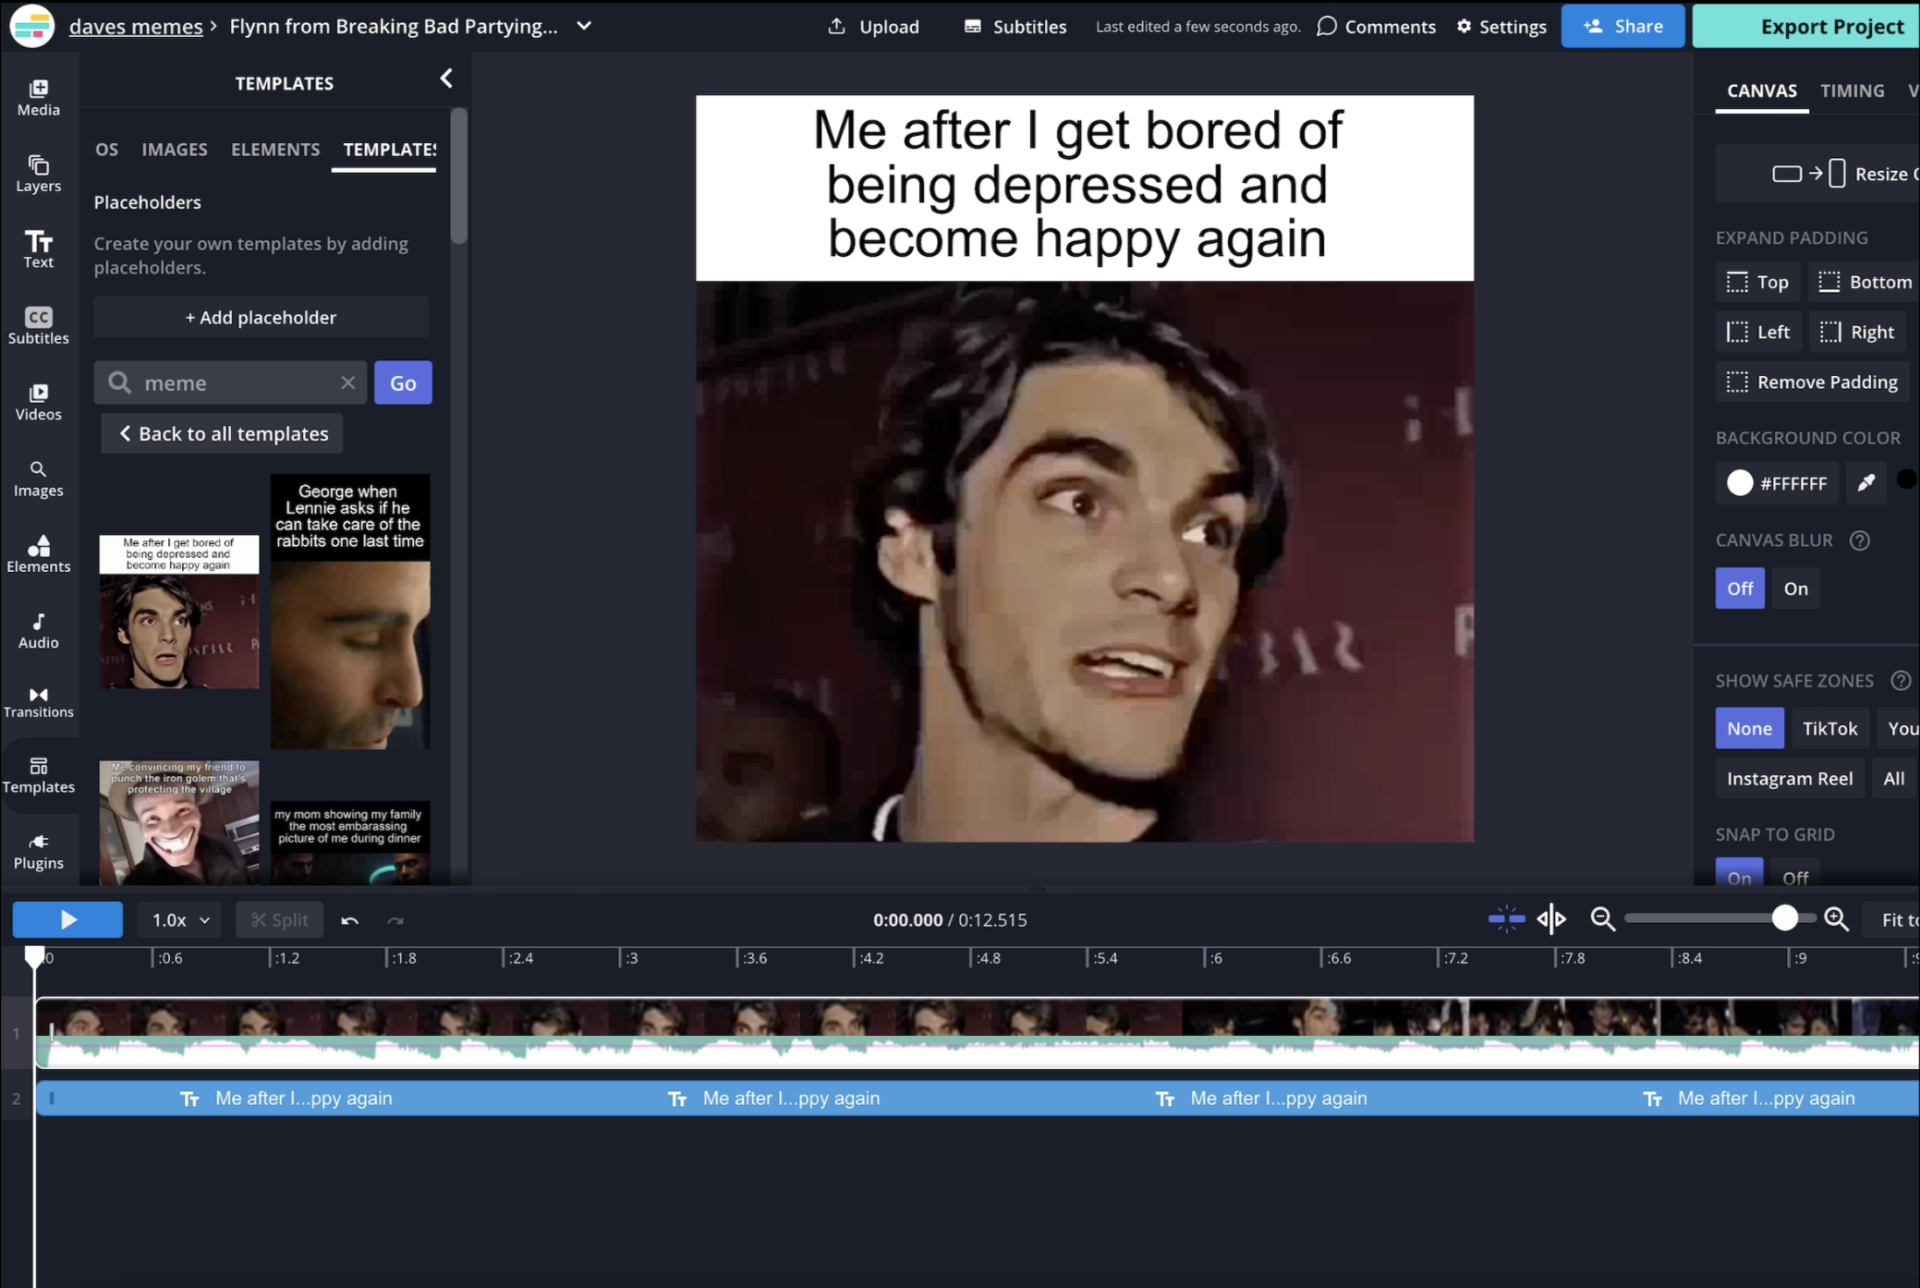Switch to the Images tab
This screenshot has width=1920, height=1288.
pos(174,149)
